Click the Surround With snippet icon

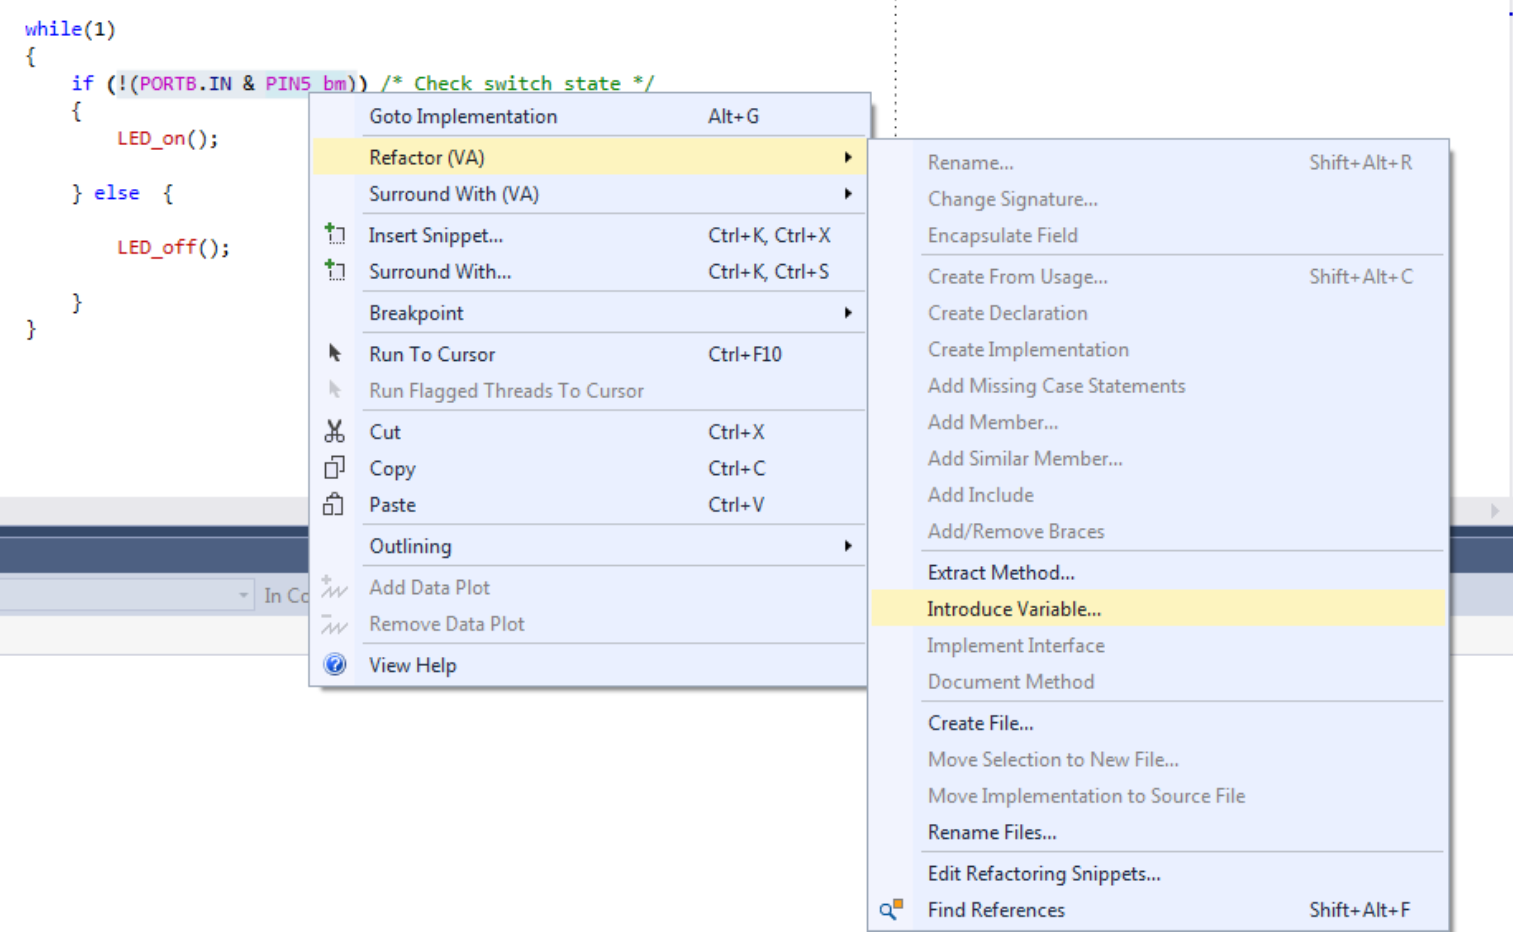click(x=335, y=271)
